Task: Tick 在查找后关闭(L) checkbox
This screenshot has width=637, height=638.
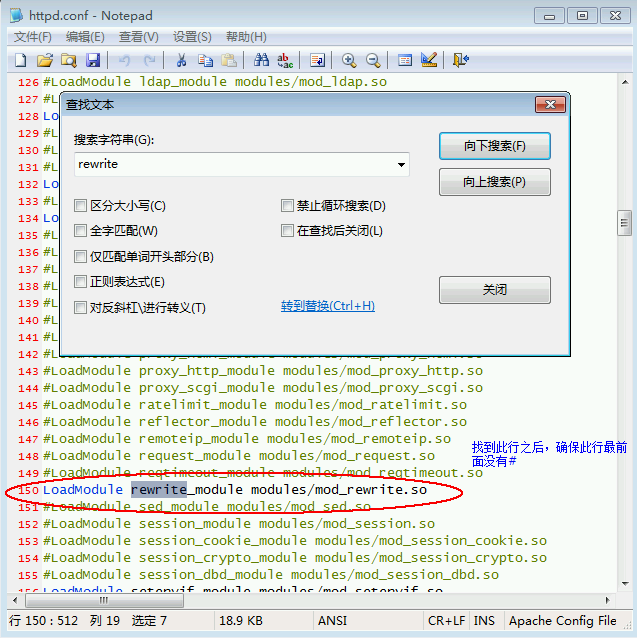Action: tap(287, 231)
